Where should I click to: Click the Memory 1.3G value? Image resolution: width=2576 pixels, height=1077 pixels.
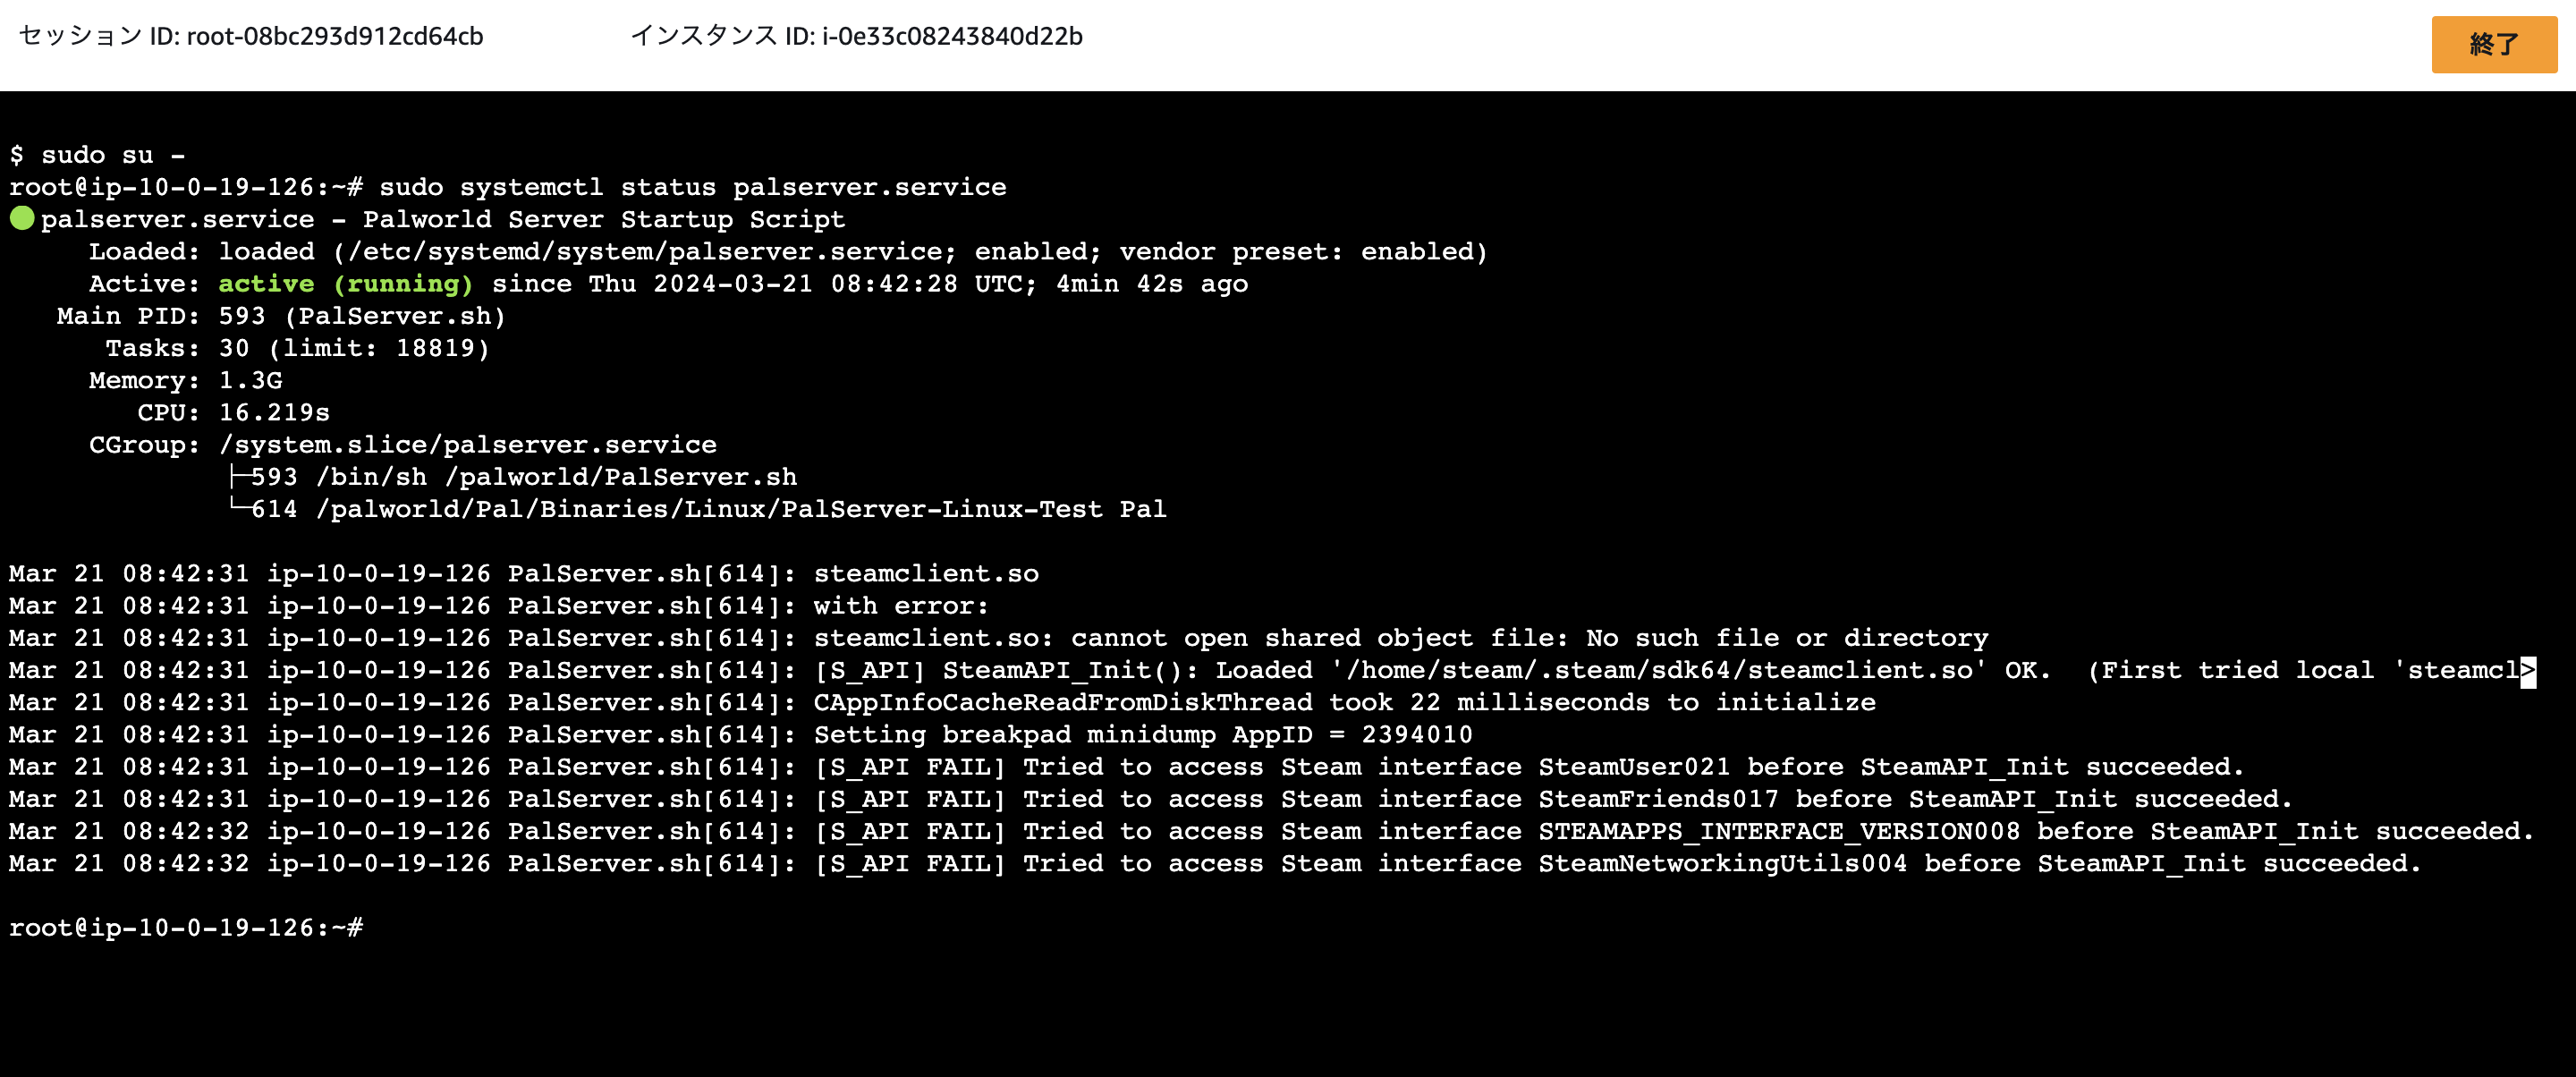pos(250,381)
